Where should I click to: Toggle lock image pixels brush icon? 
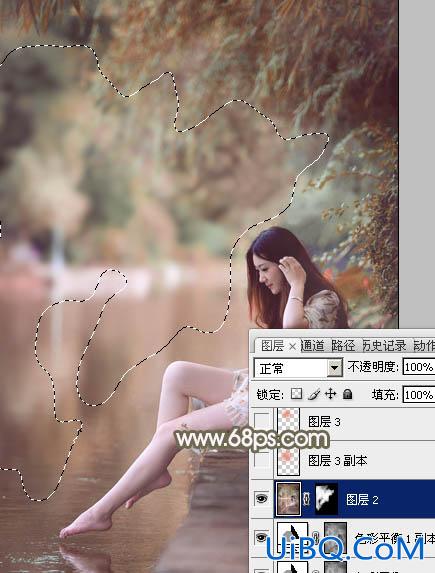coord(314,394)
